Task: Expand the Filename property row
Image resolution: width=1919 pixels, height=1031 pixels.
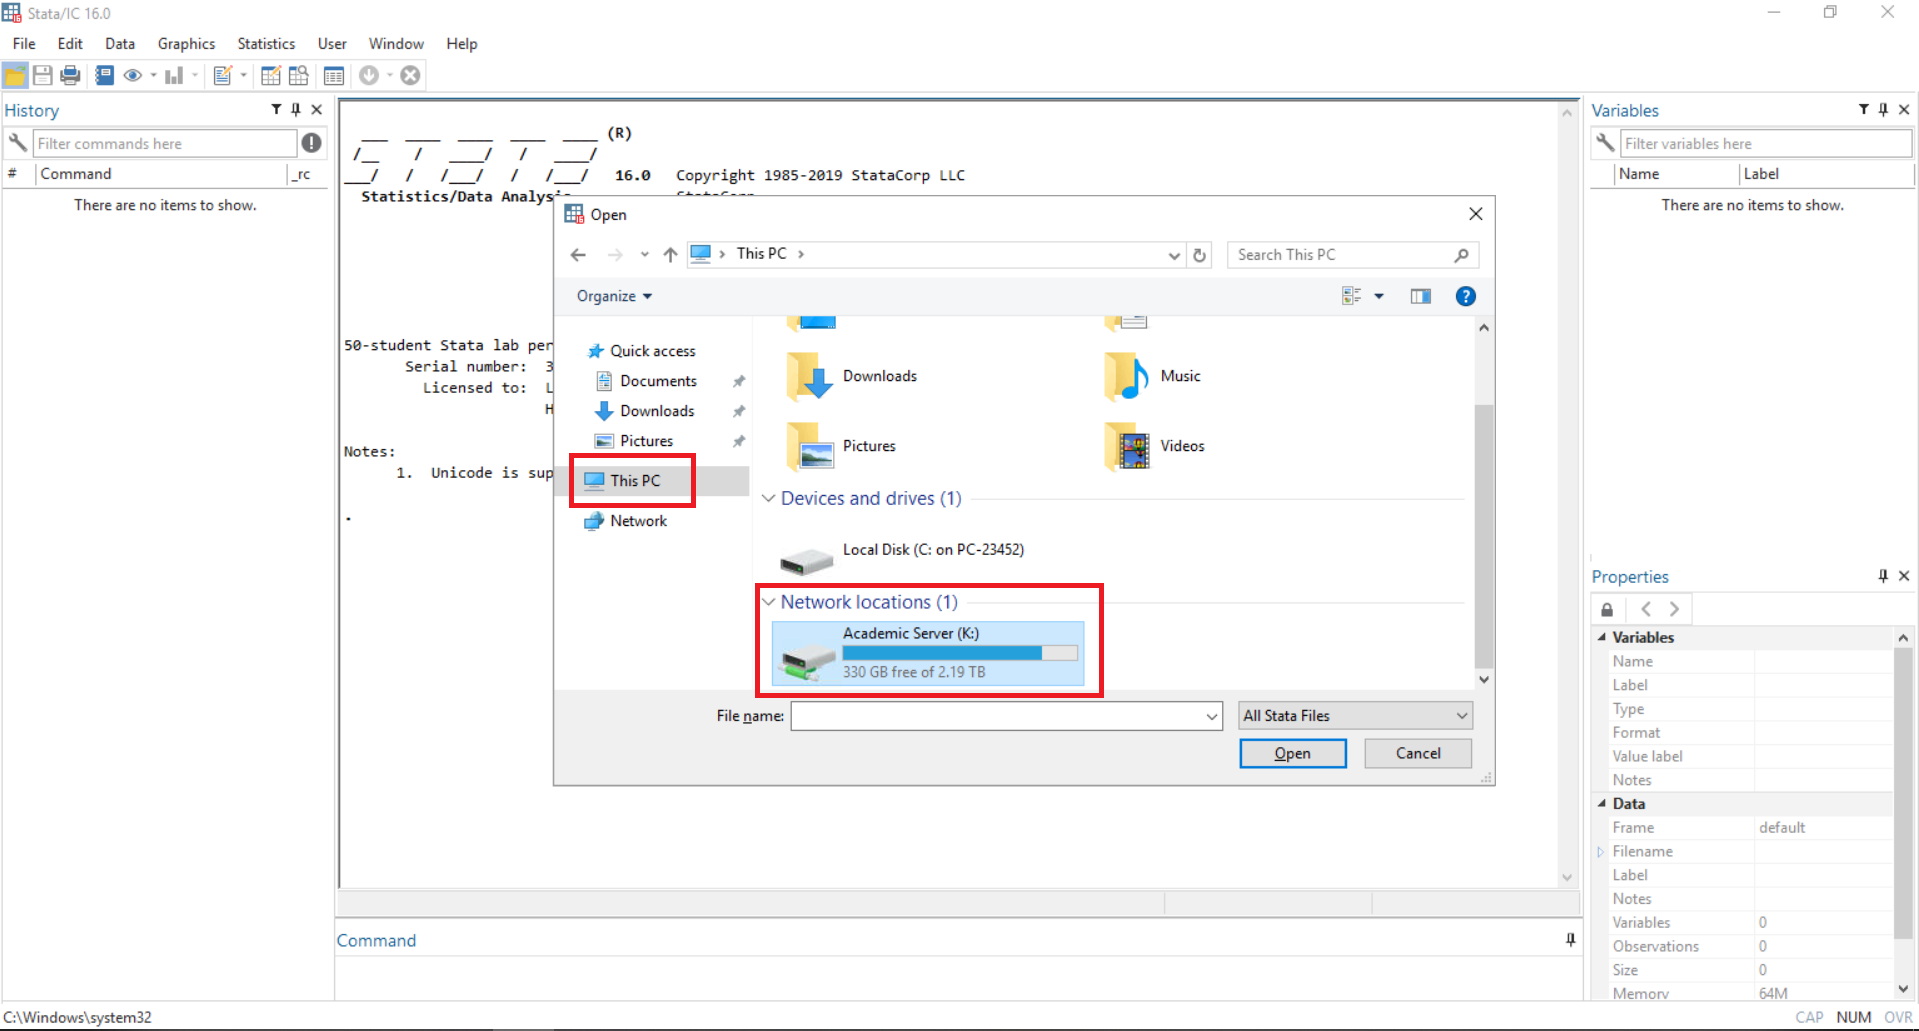Action: pos(1600,852)
